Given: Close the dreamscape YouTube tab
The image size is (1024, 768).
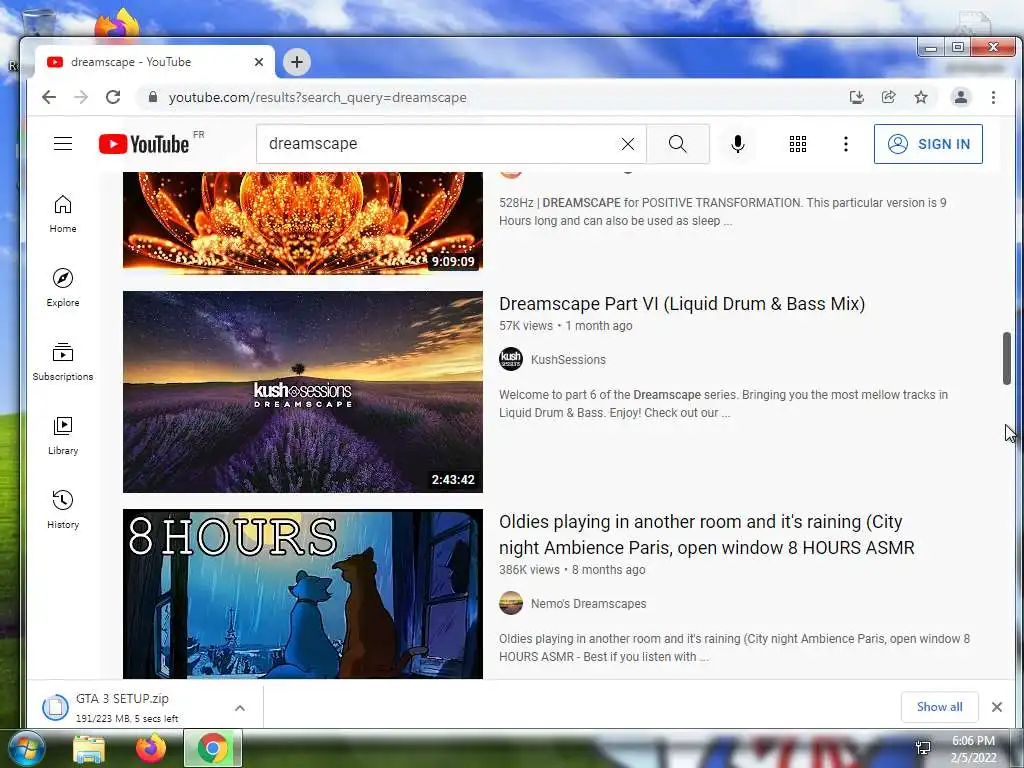Looking at the screenshot, I should click(259, 62).
